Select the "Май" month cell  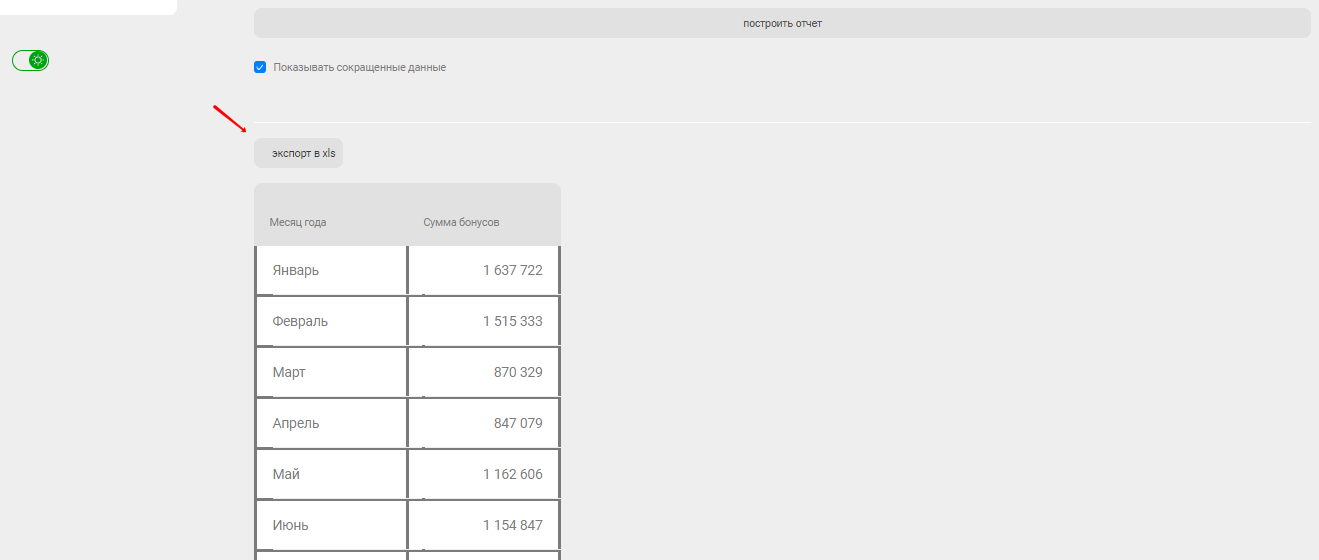click(x=331, y=474)
